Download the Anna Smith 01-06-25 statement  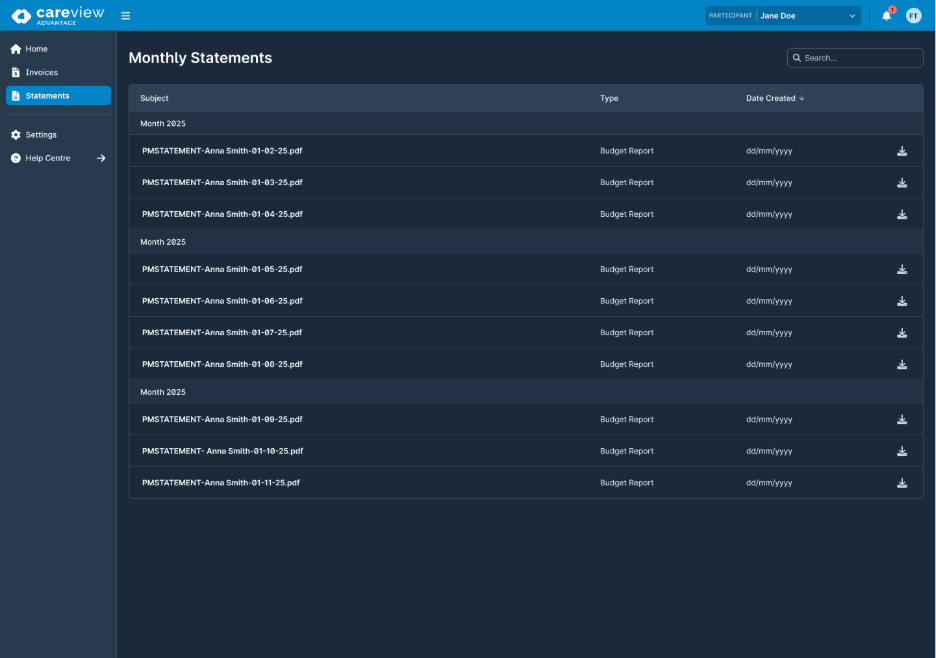click(902, 301)
